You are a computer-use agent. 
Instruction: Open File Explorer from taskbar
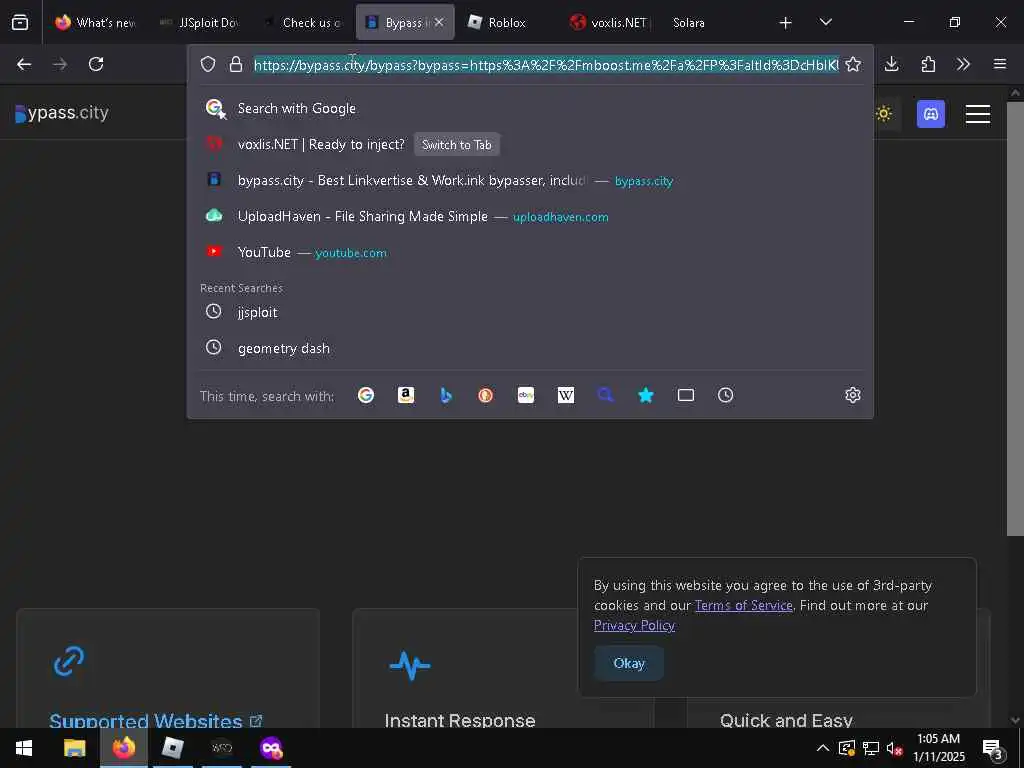coord(74,748)
